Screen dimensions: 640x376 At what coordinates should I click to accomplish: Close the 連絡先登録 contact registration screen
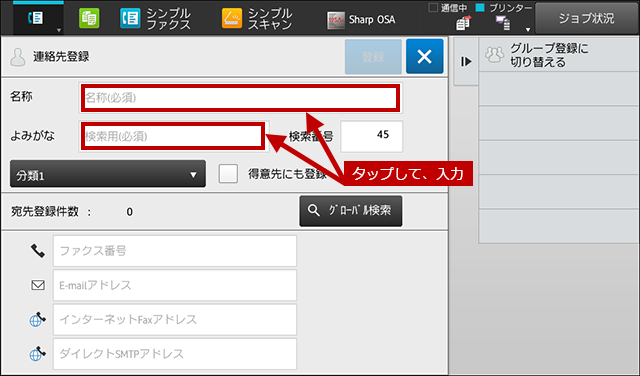click(x=424, y=56)
